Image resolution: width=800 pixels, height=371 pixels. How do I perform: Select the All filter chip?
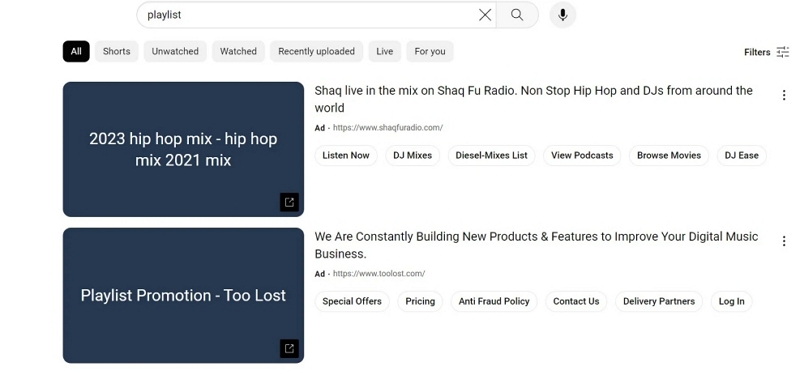click(x=76, y=52)
